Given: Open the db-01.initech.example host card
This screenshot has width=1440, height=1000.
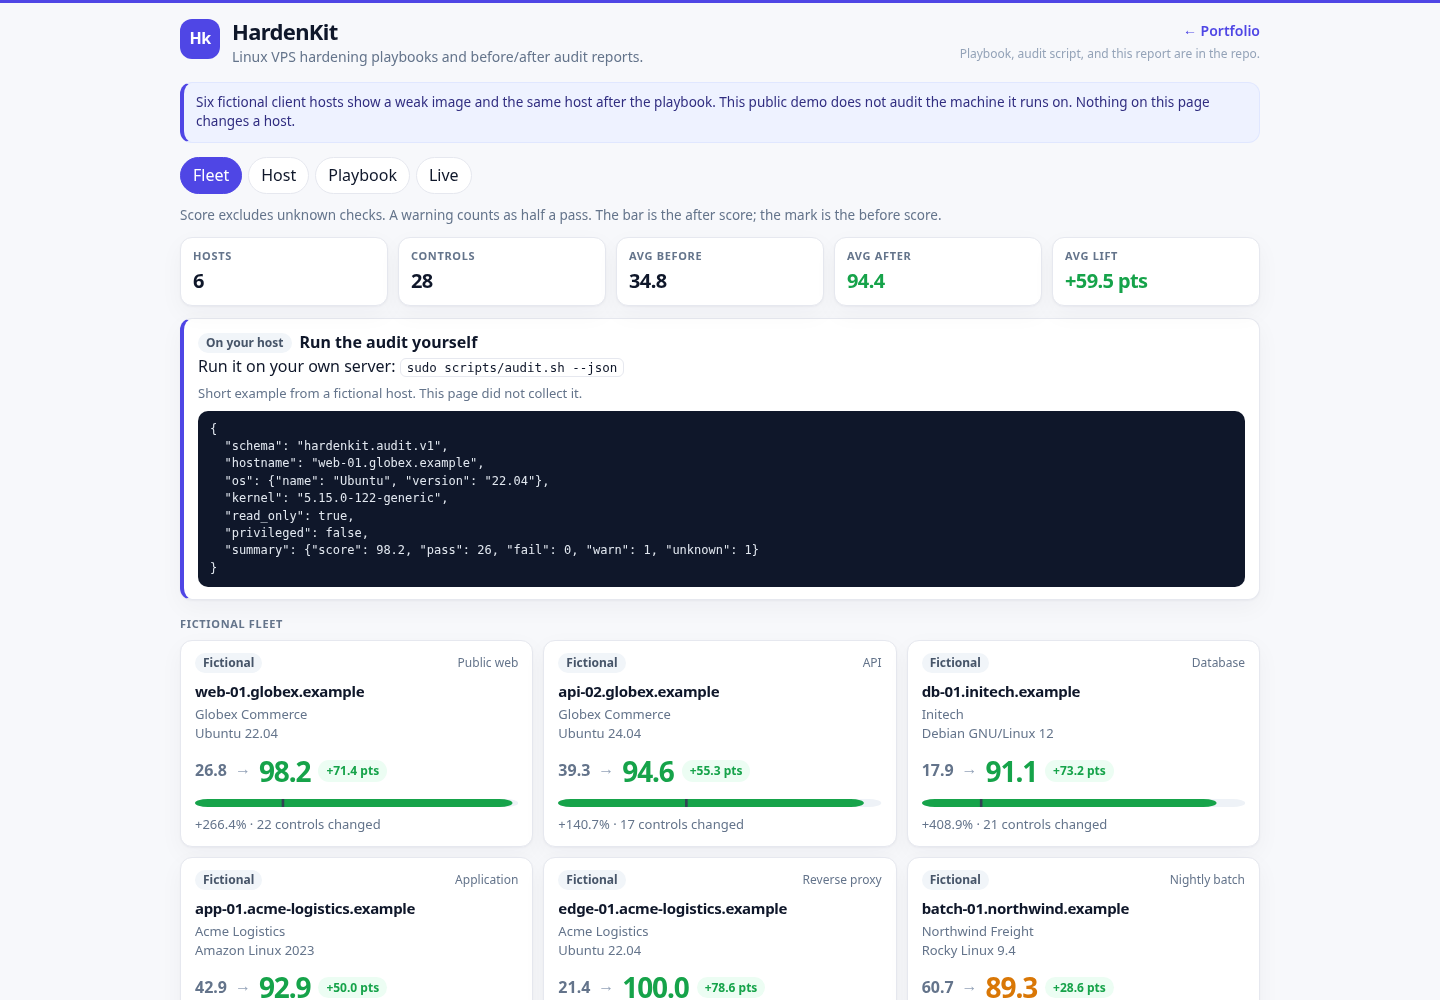Looking at the screenshot, I should [x=1083, y=744].
